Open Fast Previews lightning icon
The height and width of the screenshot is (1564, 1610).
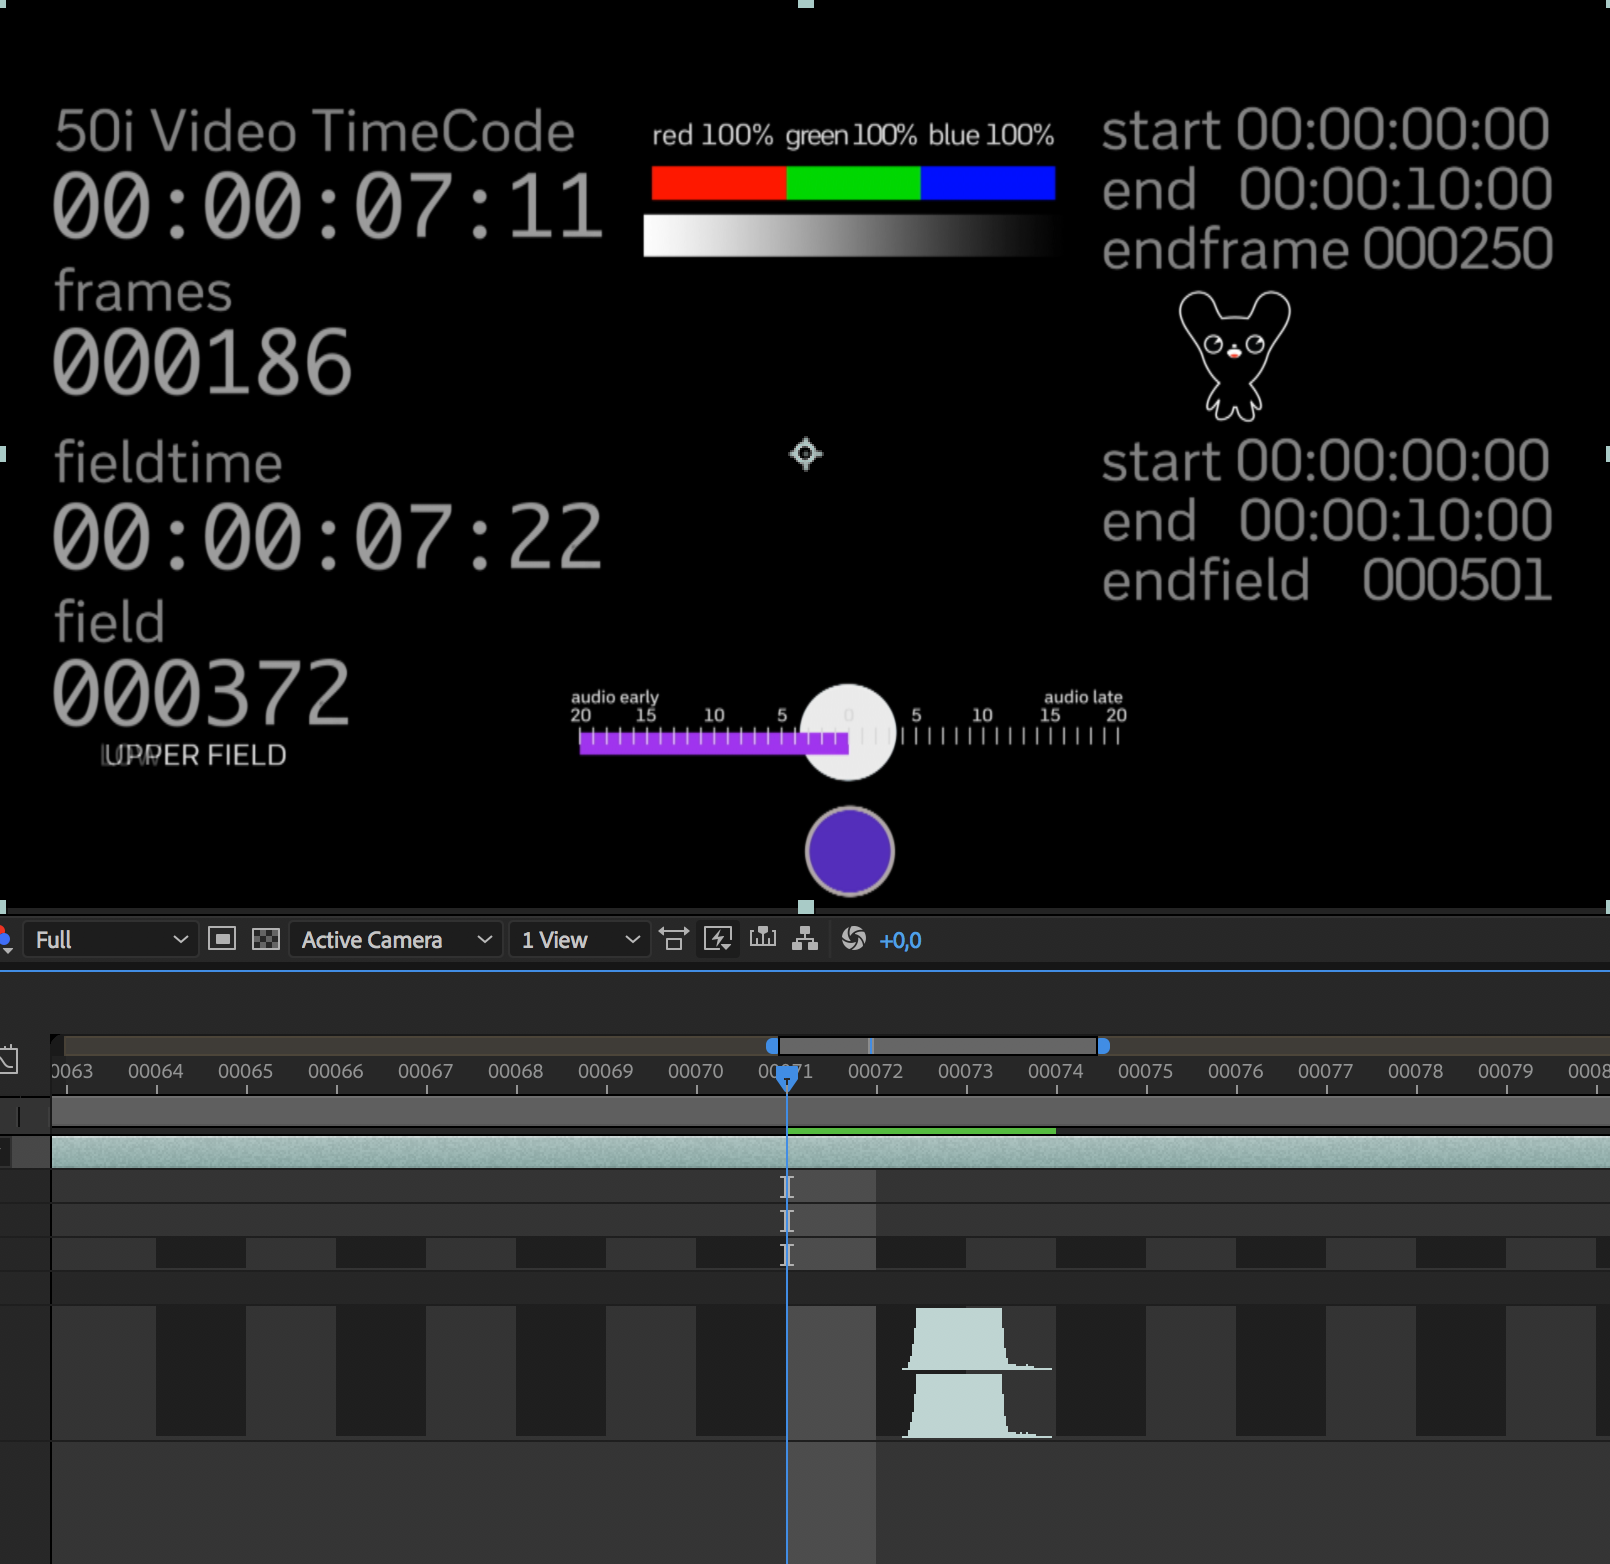pos(719,939)
